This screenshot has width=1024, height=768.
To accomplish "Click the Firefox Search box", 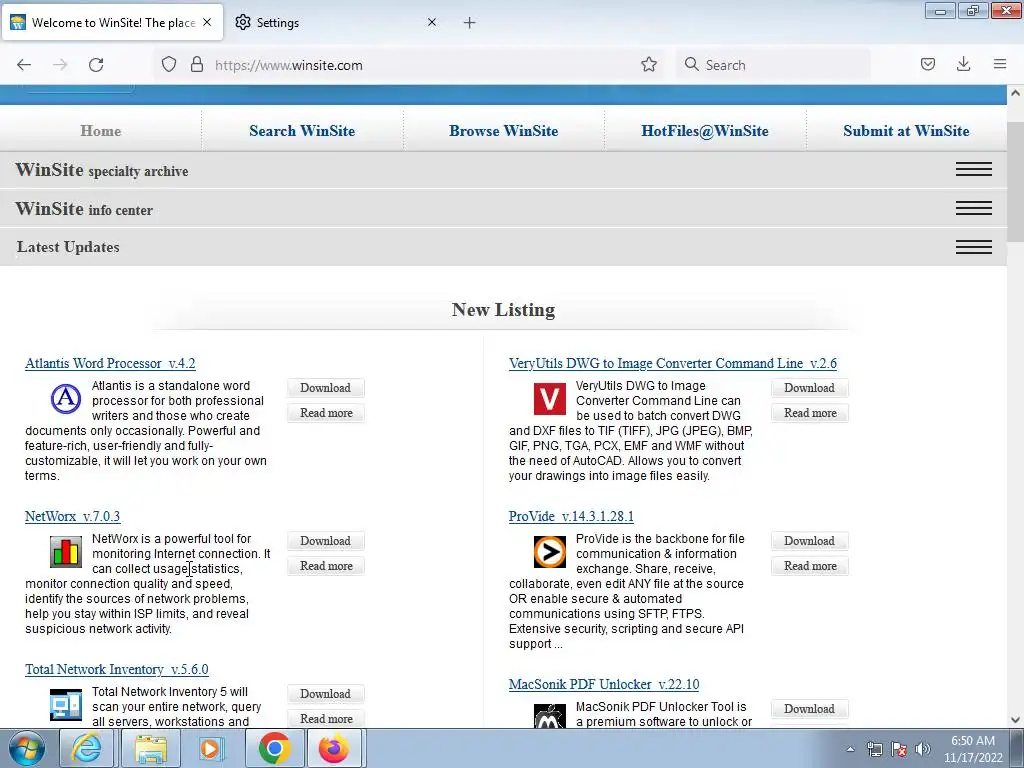I will 773,65.
